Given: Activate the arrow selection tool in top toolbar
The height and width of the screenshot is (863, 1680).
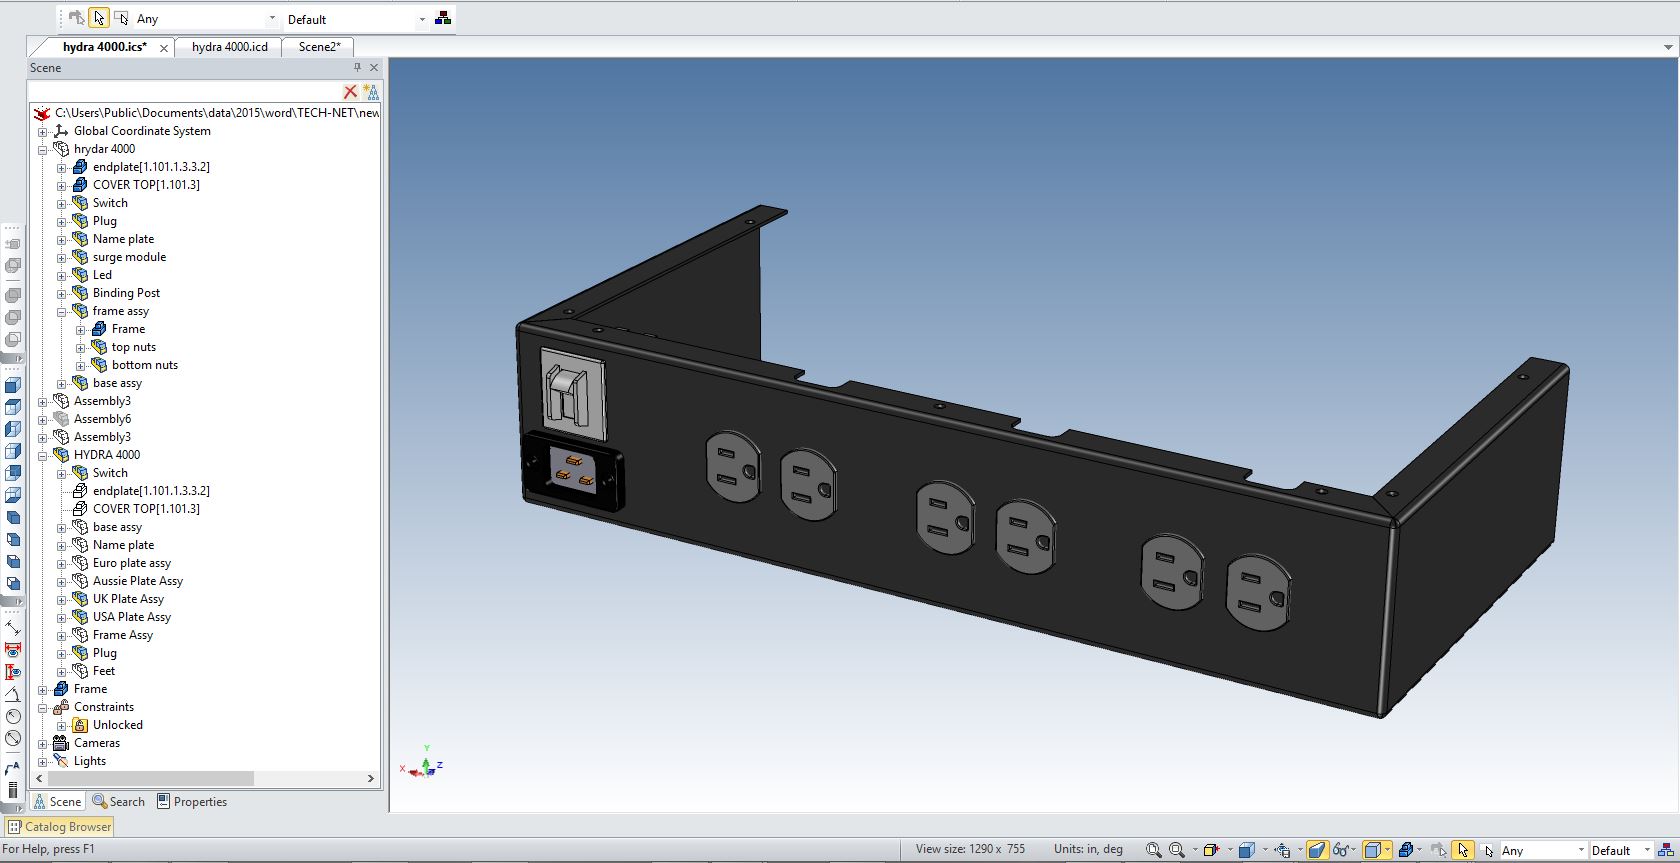Looking at the screenshot, I should [x=98, y=18].
